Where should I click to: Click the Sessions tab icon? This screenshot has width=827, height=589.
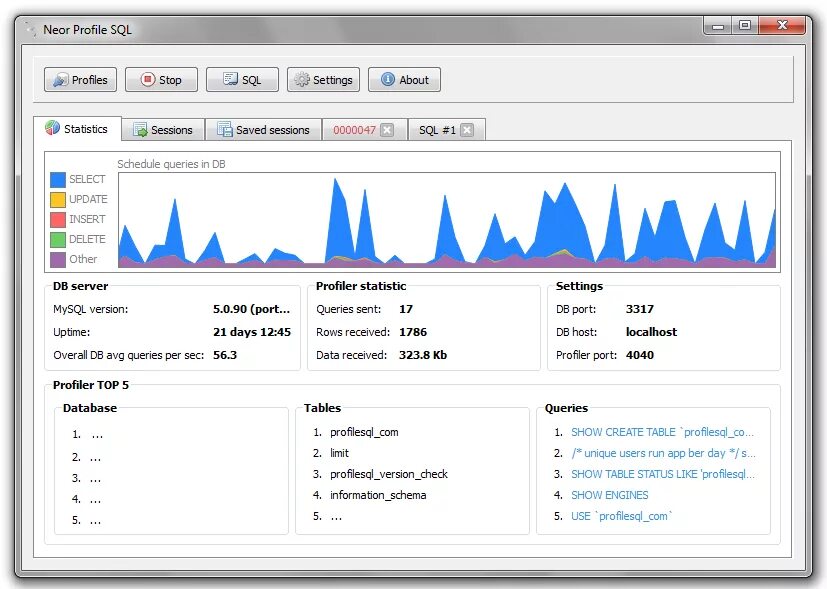coord(140,130)
